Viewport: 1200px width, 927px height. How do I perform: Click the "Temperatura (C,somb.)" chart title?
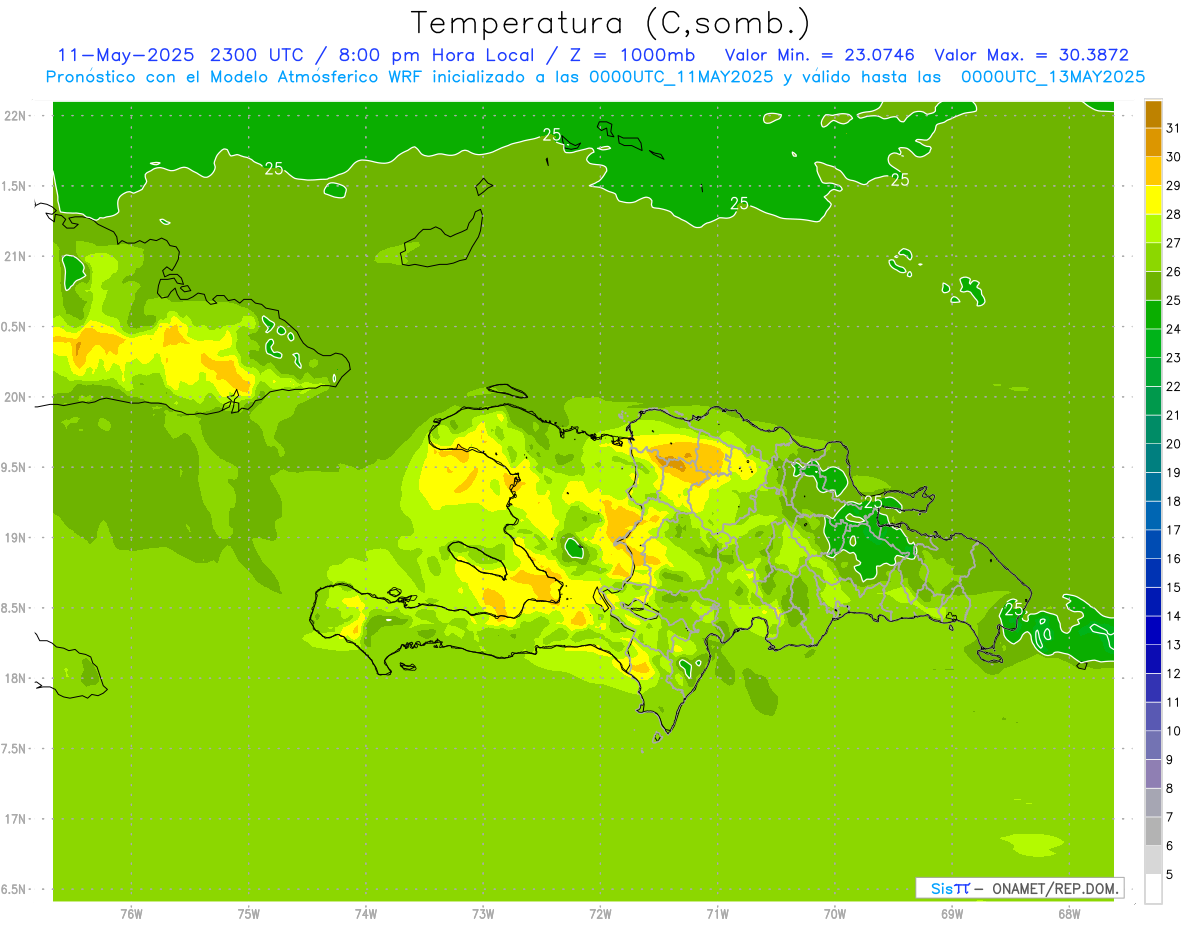coord(610,23)
